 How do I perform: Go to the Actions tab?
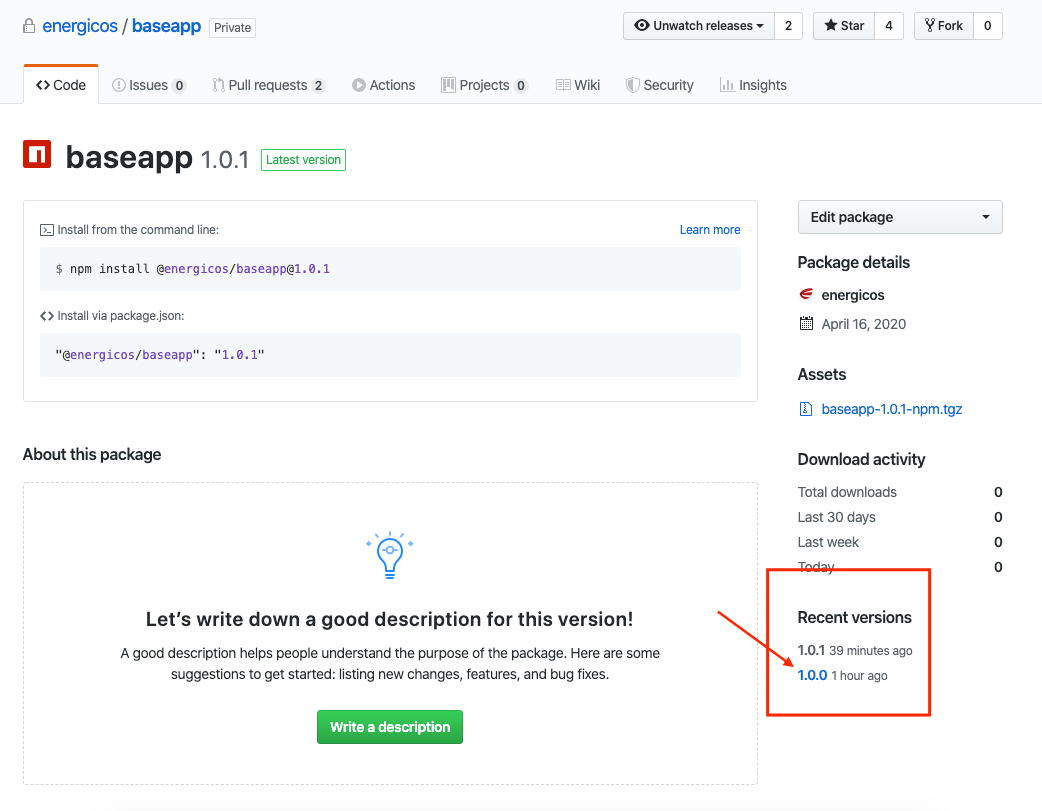[383, 85]
